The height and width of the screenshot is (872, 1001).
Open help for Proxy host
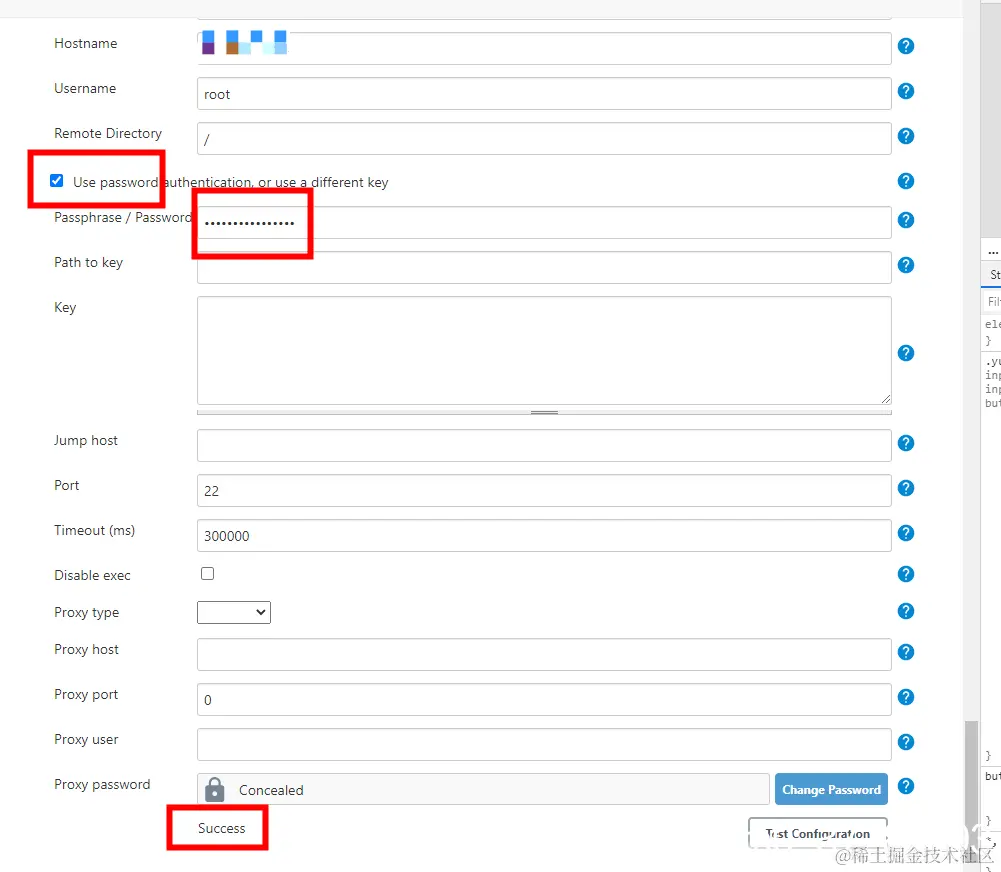[905, 652]
